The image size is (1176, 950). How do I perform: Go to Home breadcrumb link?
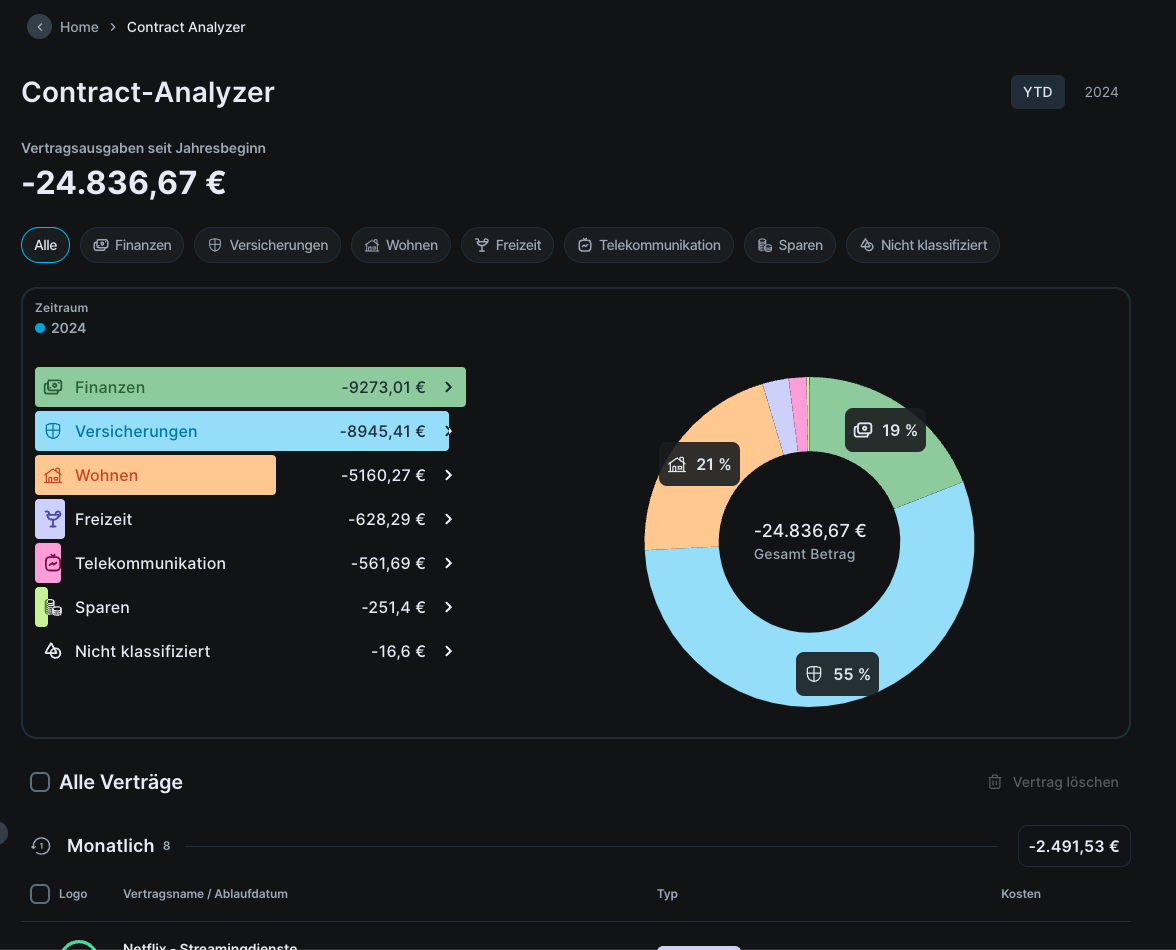point(79,27)
